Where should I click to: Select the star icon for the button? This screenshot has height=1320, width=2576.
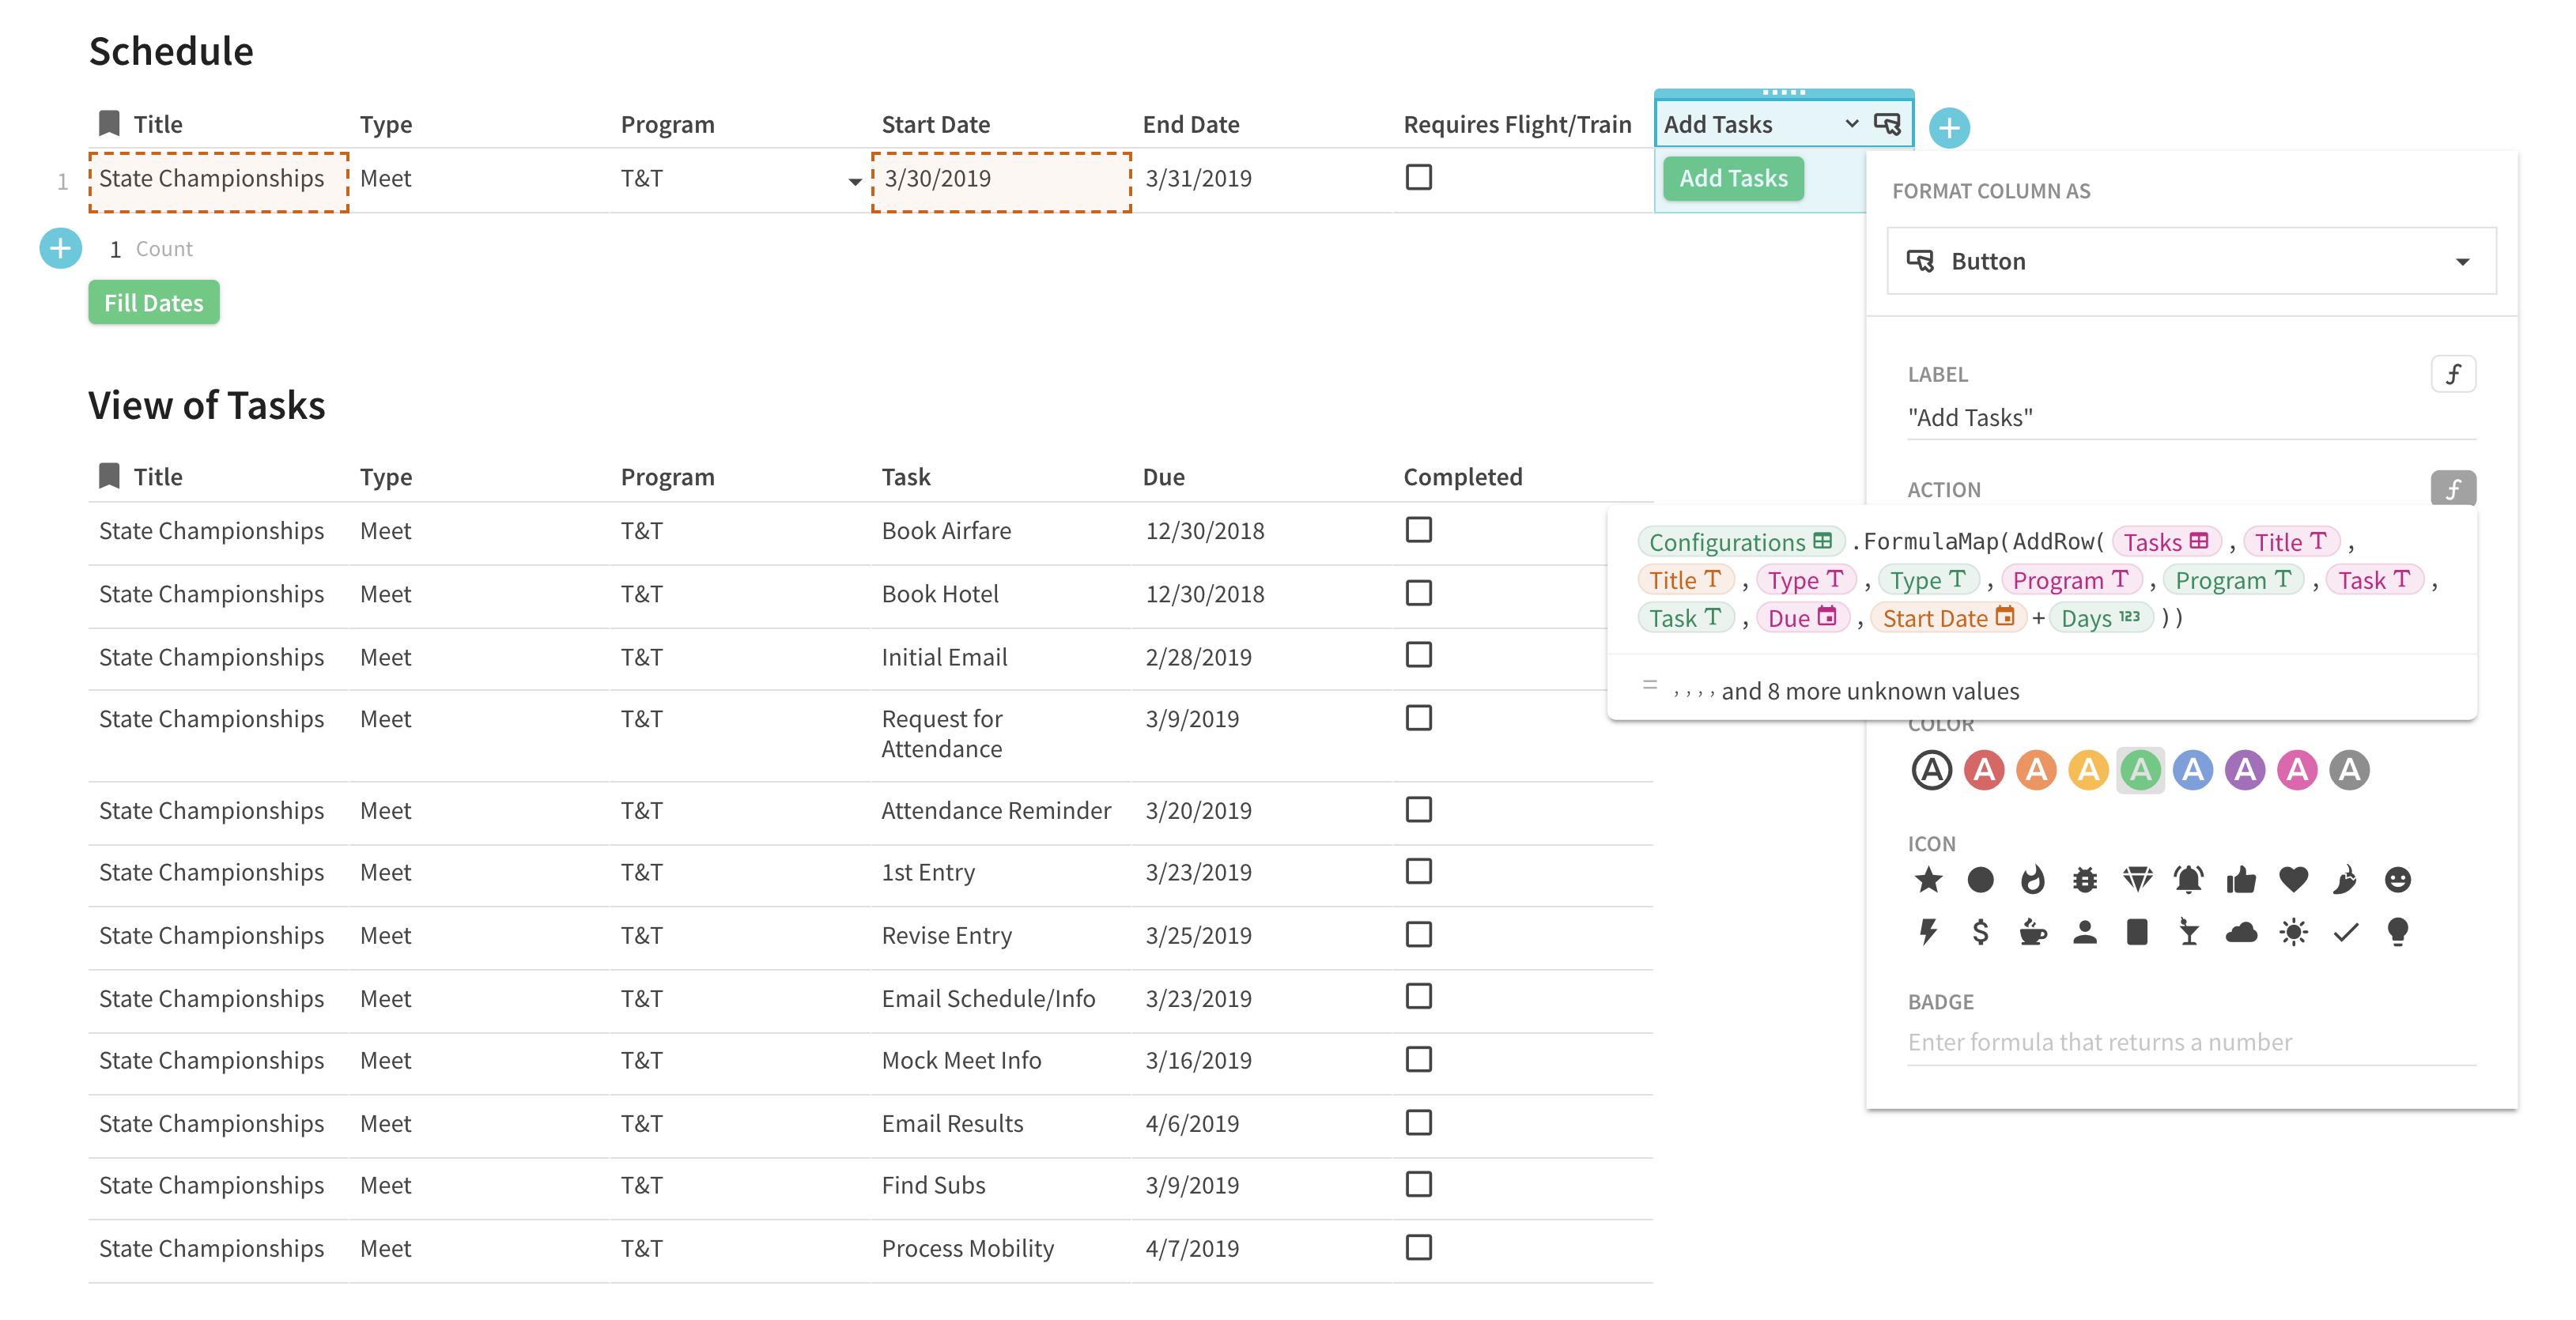pyautogui.click(x=1928, y=880)
